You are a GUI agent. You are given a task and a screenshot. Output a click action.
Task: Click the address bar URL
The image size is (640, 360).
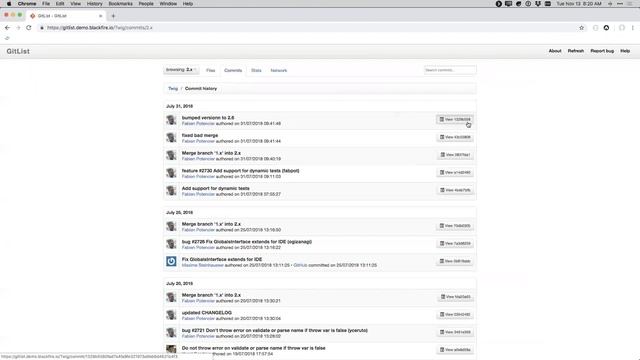point(100,28)
